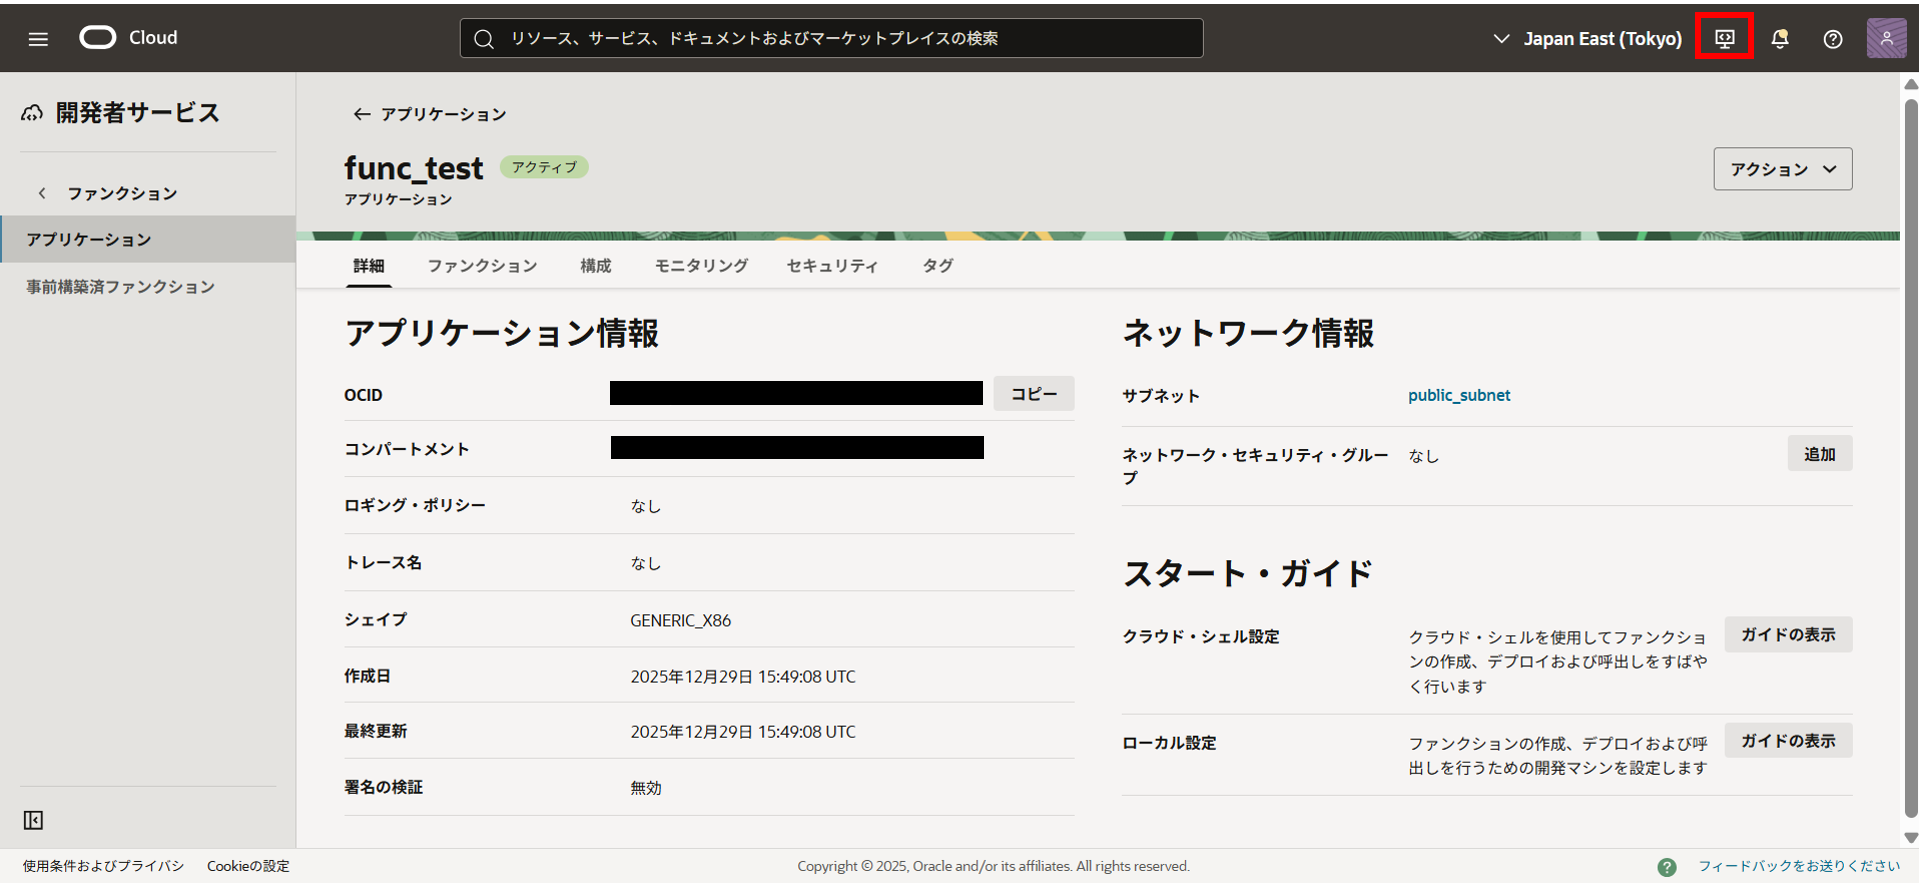Switch to the ファンクション tab
Viewport: 1919px width, 895px height.
tap(482, 266)
